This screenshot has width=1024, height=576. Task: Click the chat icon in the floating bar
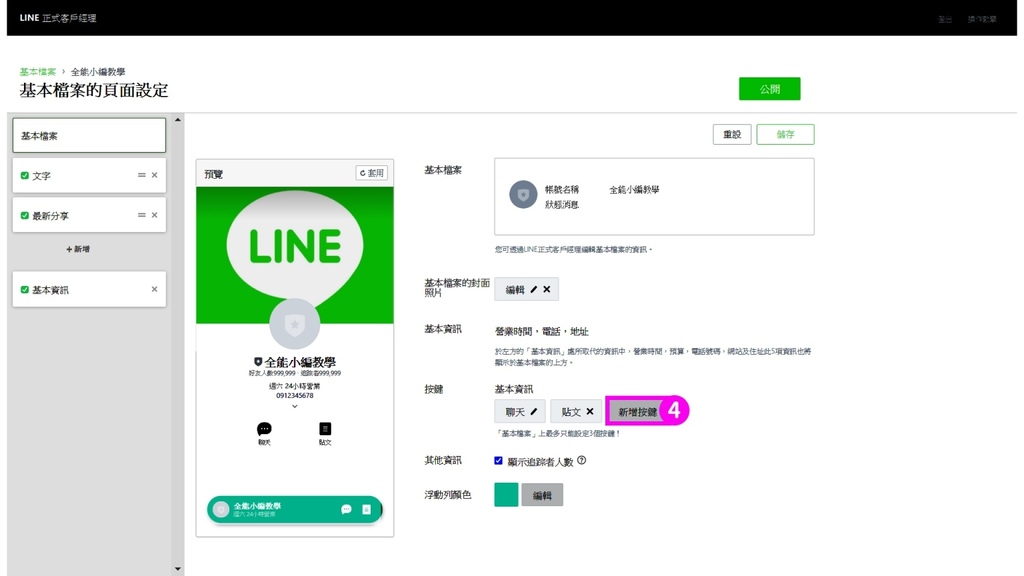click(346, 509)
